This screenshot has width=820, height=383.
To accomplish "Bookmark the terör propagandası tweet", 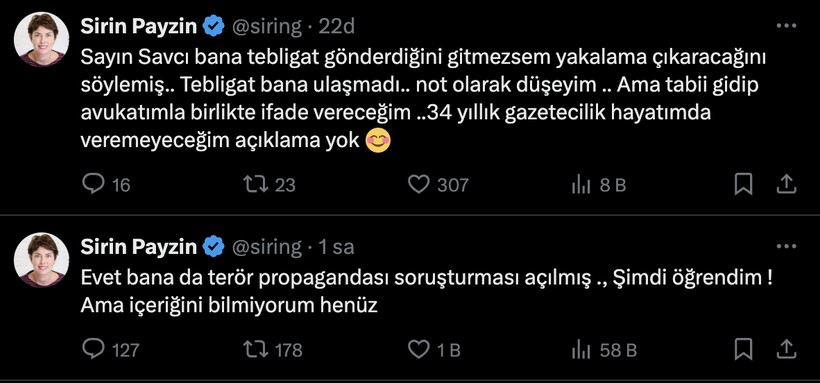I will [x=743, y=349].
